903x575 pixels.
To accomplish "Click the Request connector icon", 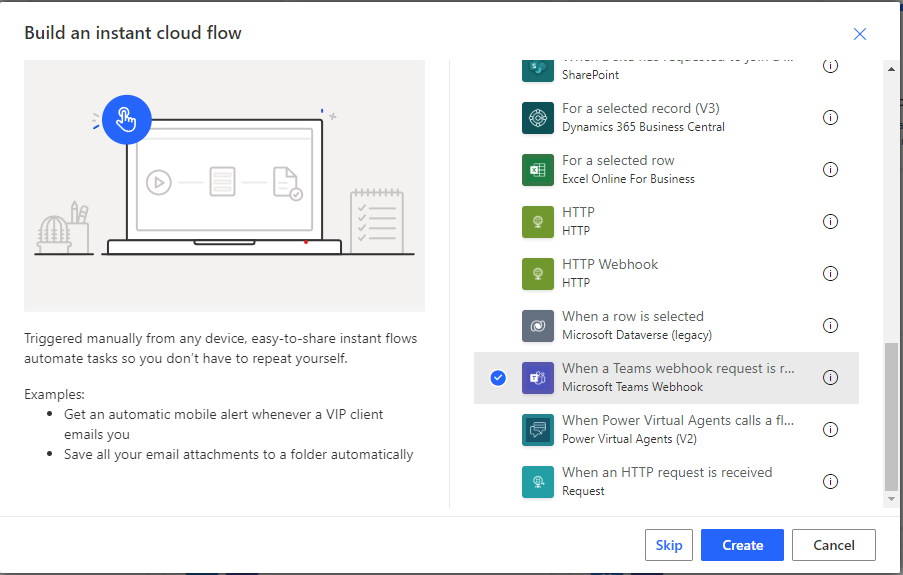I will pyautogui.click(x=537, y=482).
